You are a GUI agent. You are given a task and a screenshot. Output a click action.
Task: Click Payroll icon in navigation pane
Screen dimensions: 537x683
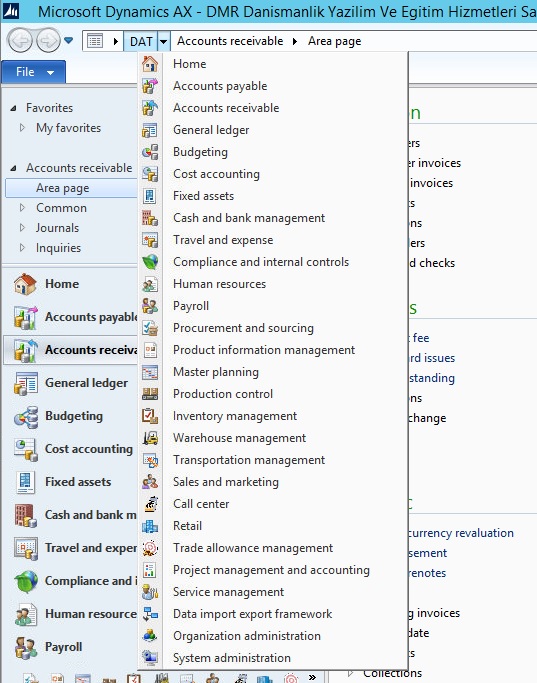click(25, 647)
